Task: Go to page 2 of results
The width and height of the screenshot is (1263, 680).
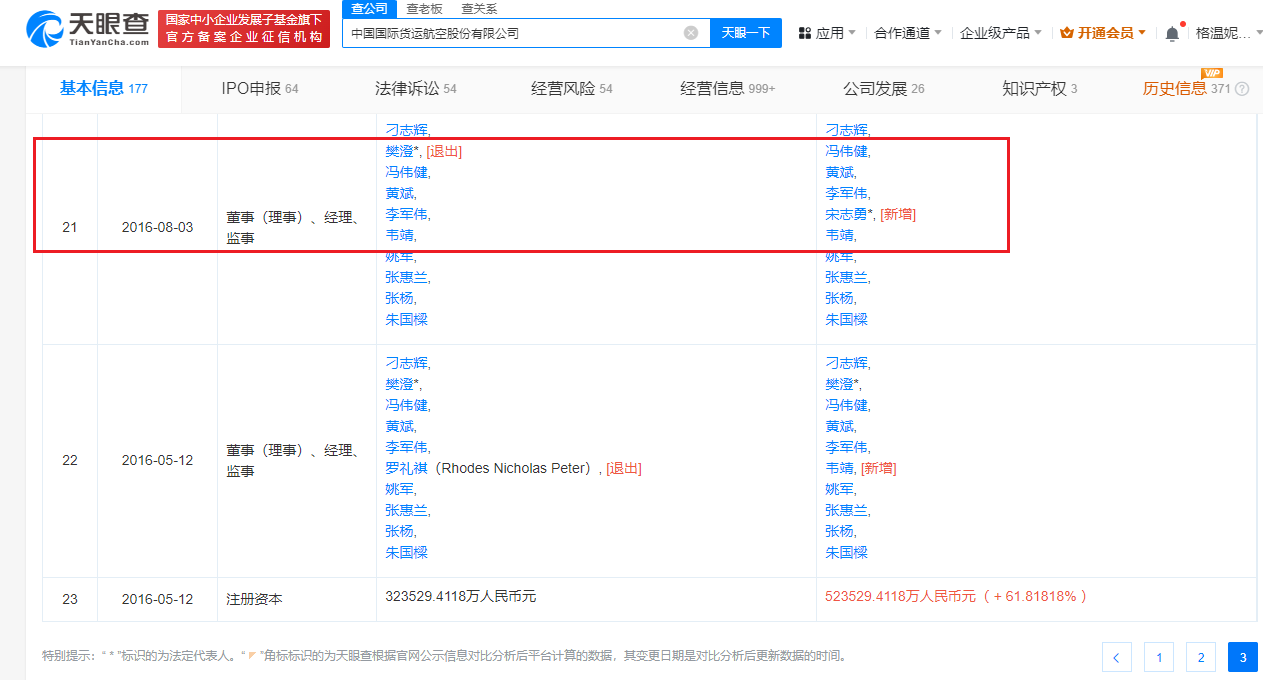Action: pos(1201,657)
